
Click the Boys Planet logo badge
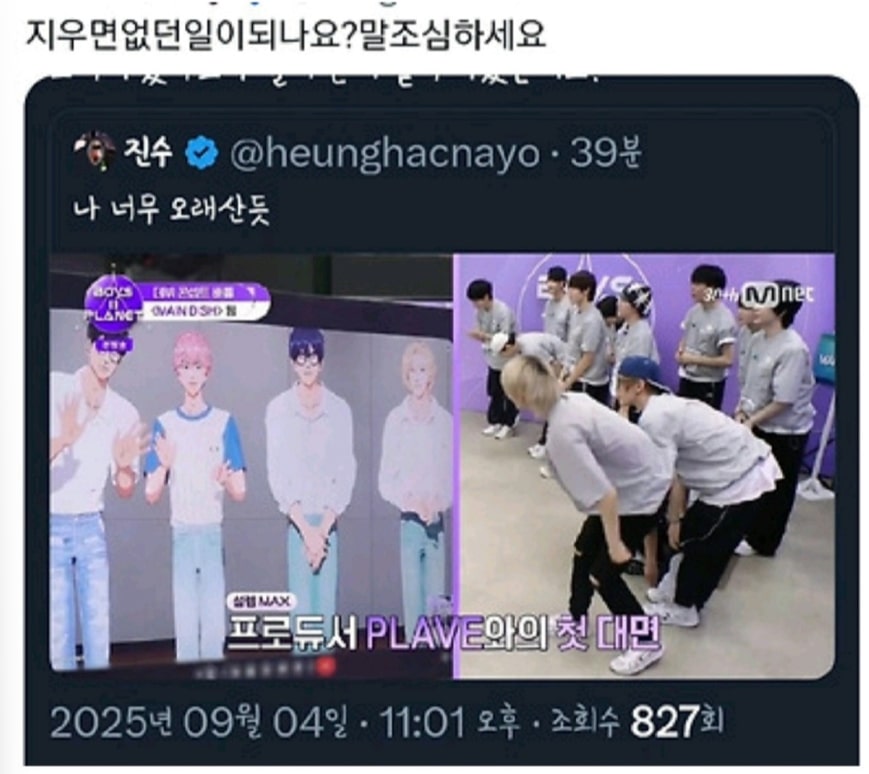[111, 307]
